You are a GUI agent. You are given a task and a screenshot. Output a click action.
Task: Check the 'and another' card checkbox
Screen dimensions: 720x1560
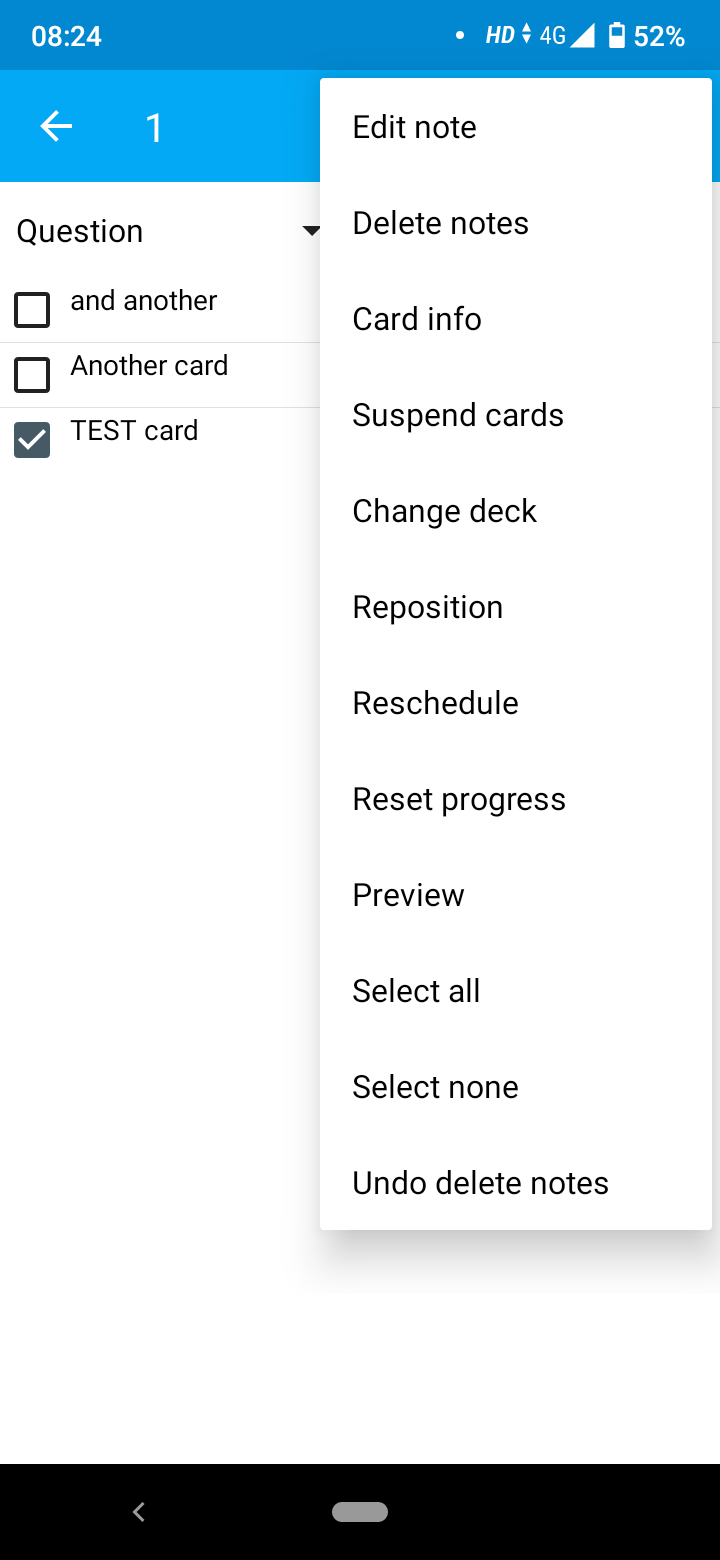tap(32, 310)
